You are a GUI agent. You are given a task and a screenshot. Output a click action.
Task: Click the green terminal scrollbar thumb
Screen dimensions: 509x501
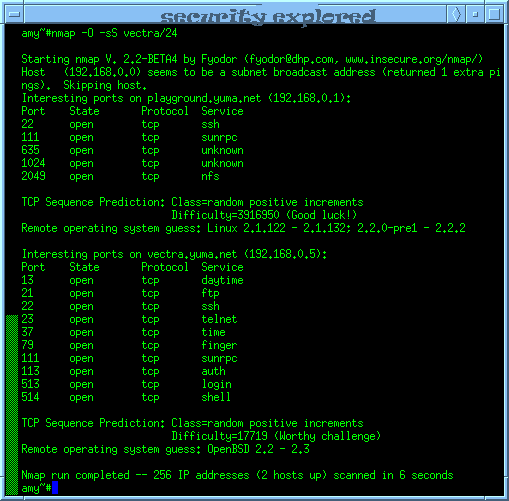pos(12,405)
